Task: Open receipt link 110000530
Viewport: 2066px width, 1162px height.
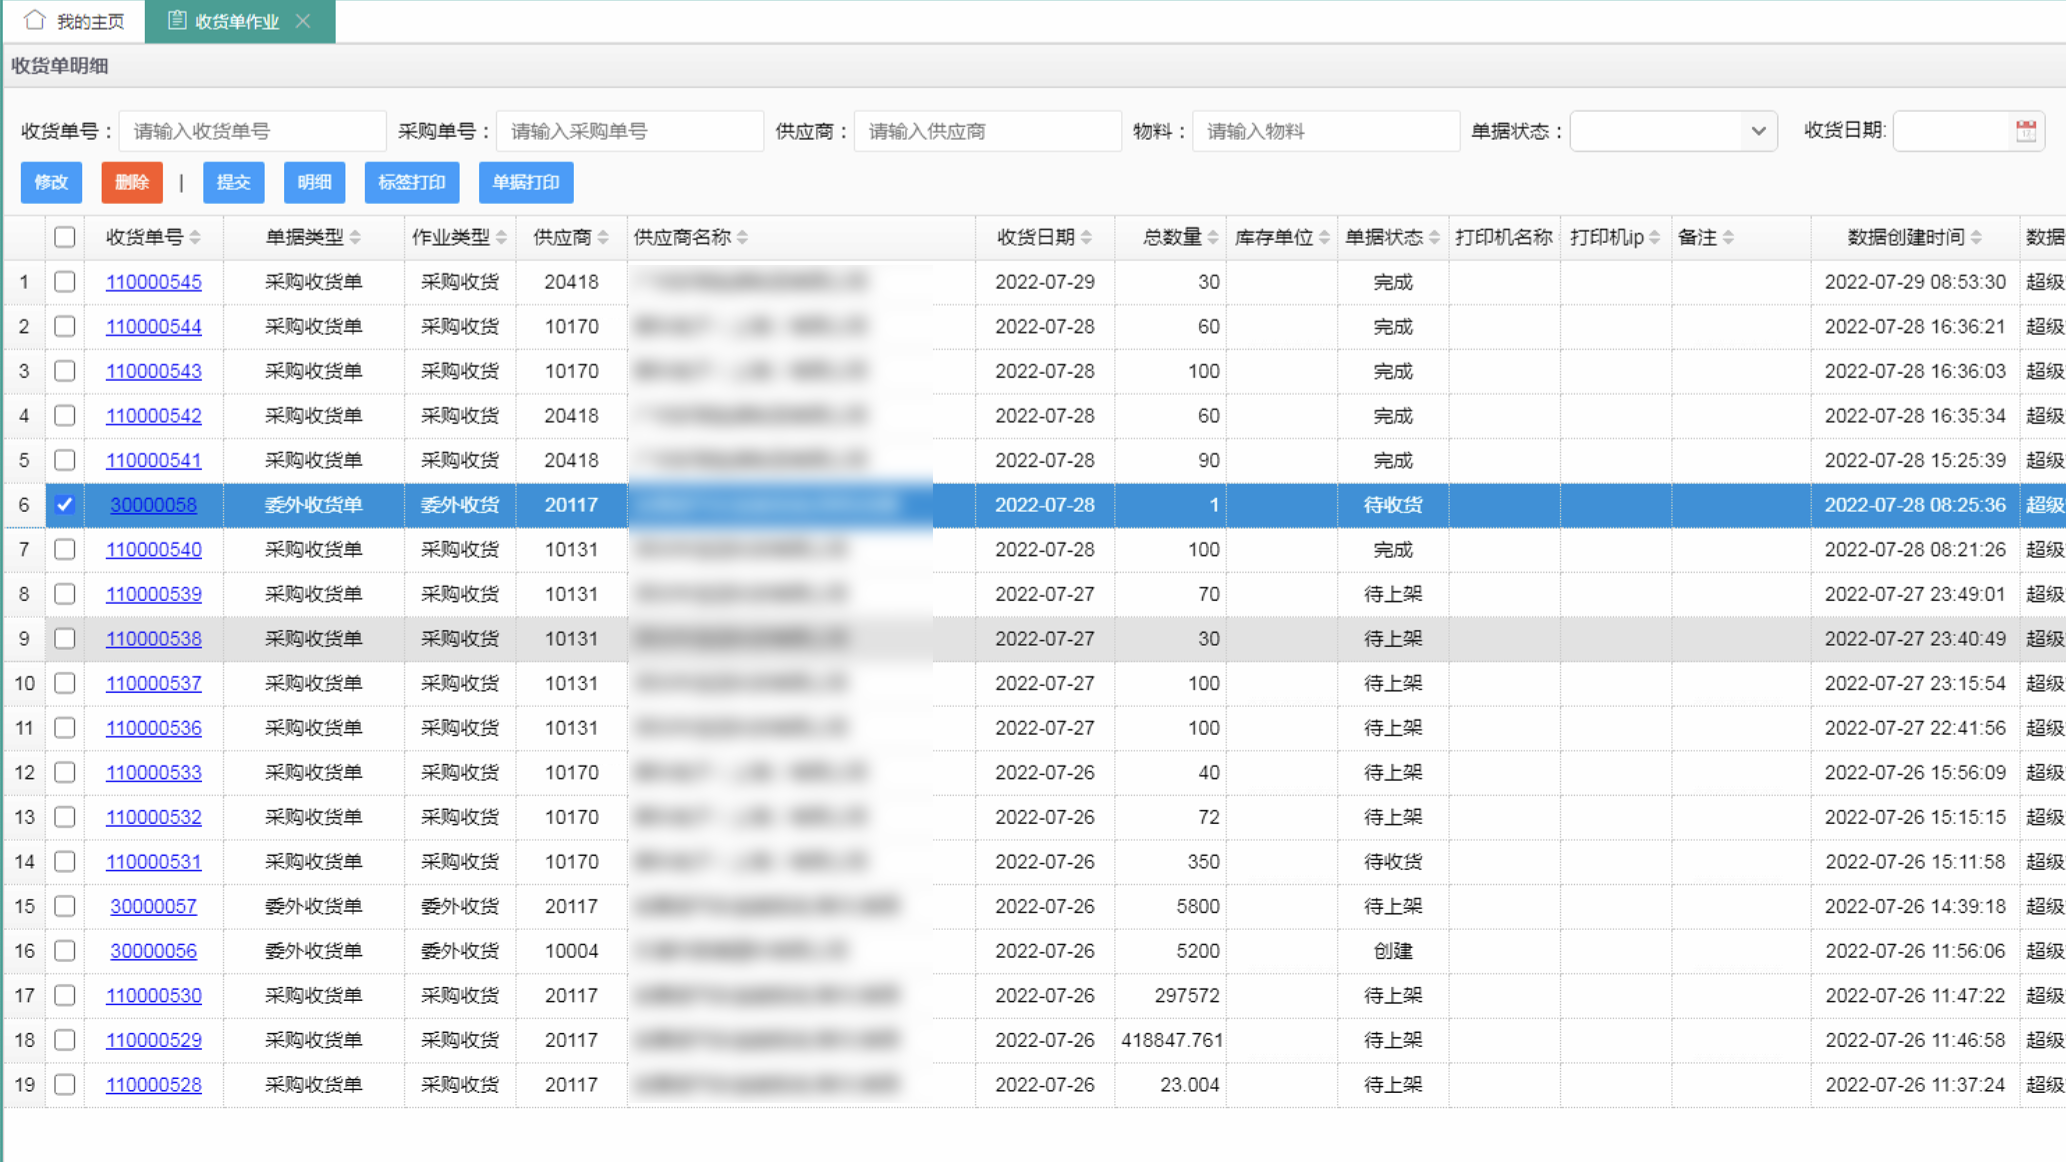Action: pos(154,996)
